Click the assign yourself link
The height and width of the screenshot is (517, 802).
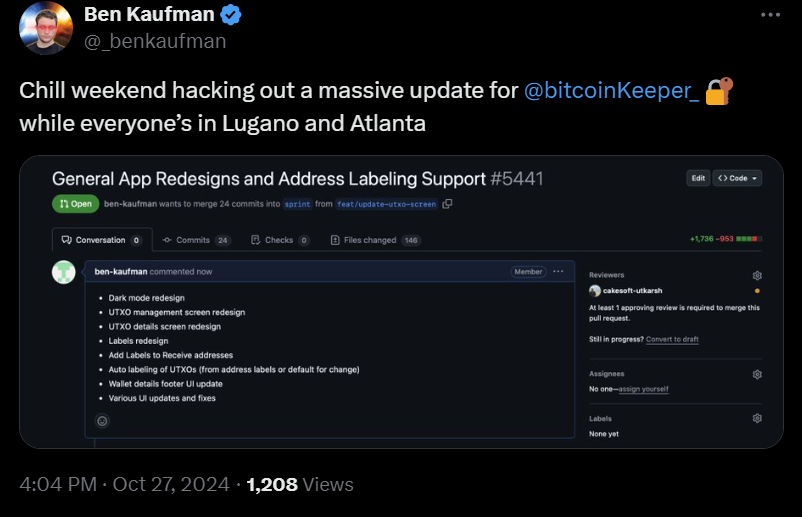[x=643, y=389]
